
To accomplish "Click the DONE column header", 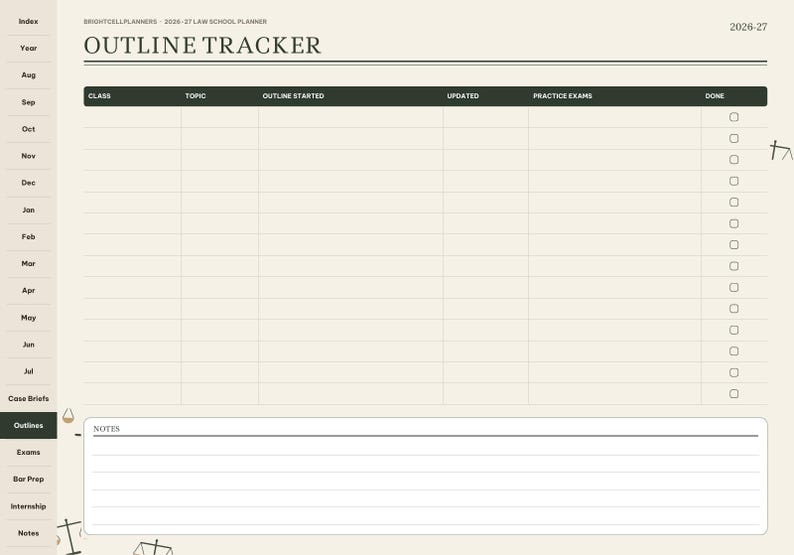I will coord(714,96).
